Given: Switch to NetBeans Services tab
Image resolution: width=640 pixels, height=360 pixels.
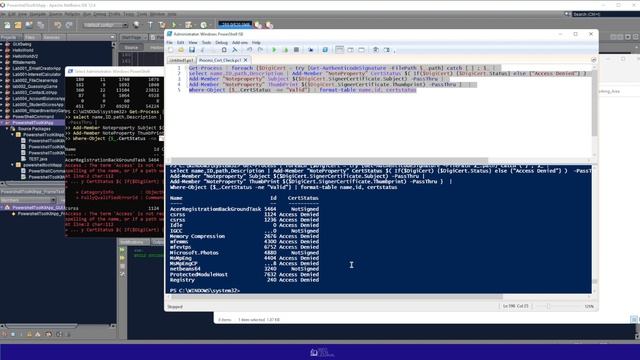Looking at the screenshot, I should [x=52, y=37].
